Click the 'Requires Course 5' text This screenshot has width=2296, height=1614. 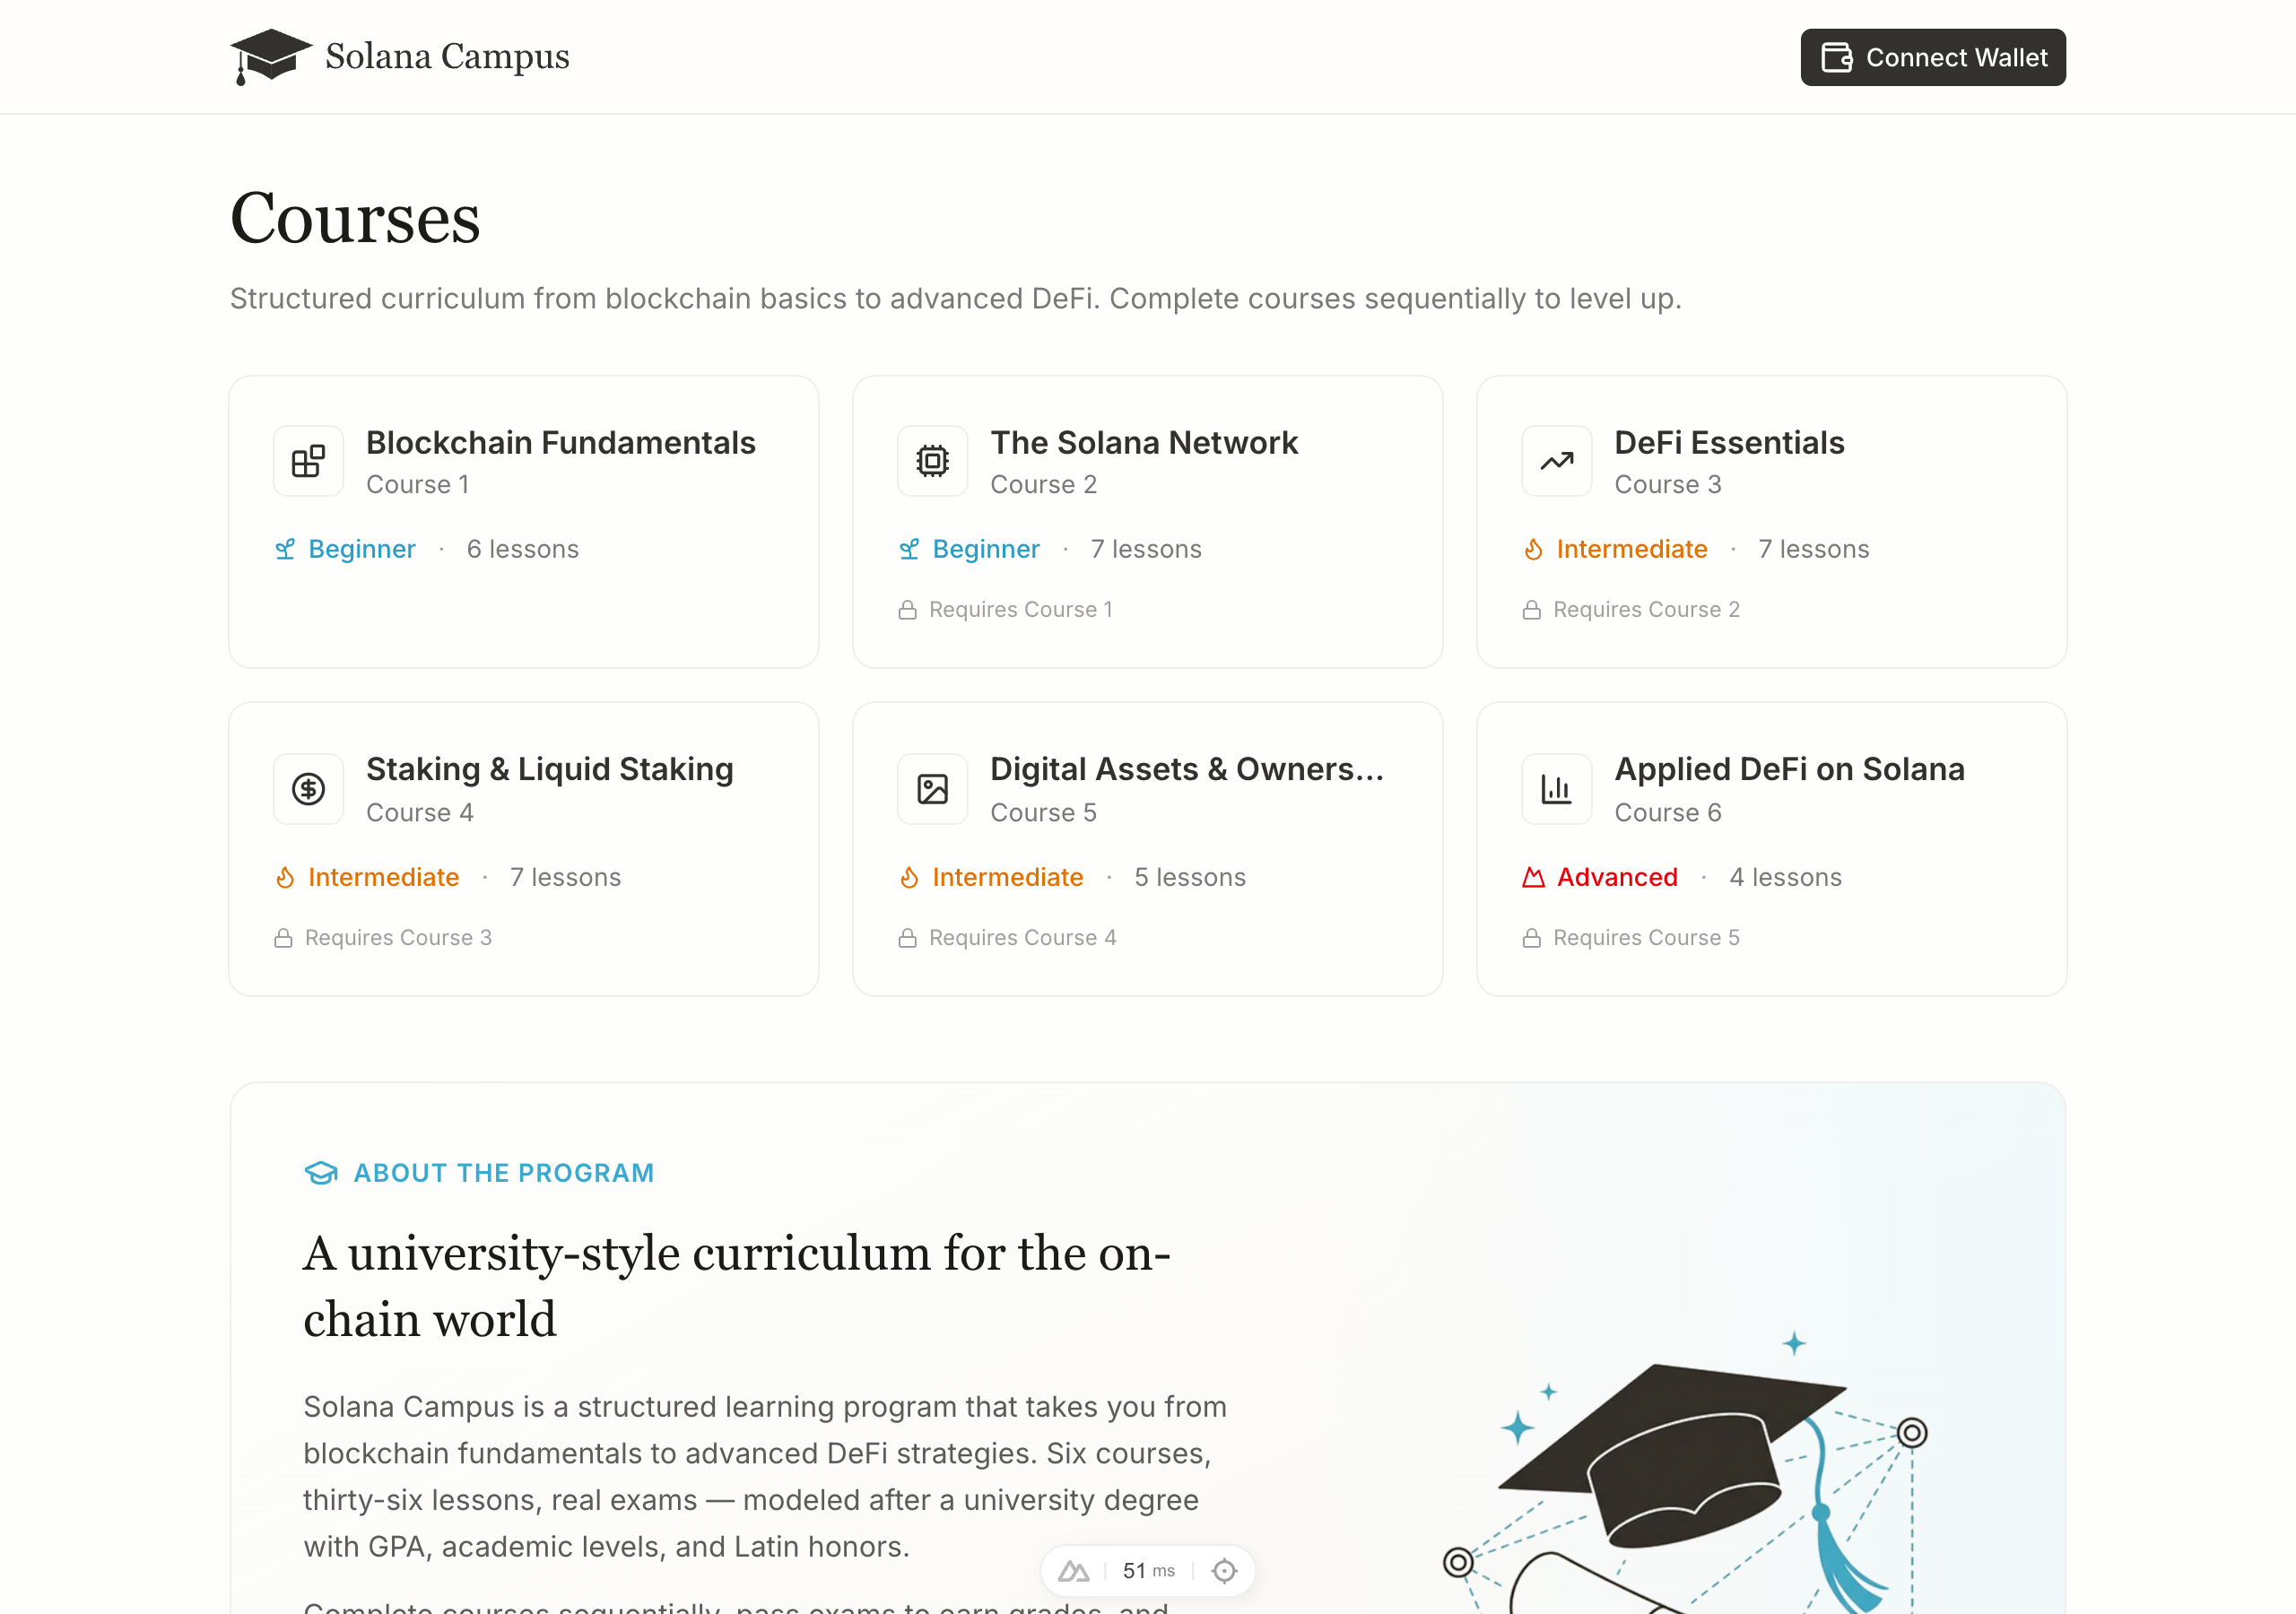1646,938
